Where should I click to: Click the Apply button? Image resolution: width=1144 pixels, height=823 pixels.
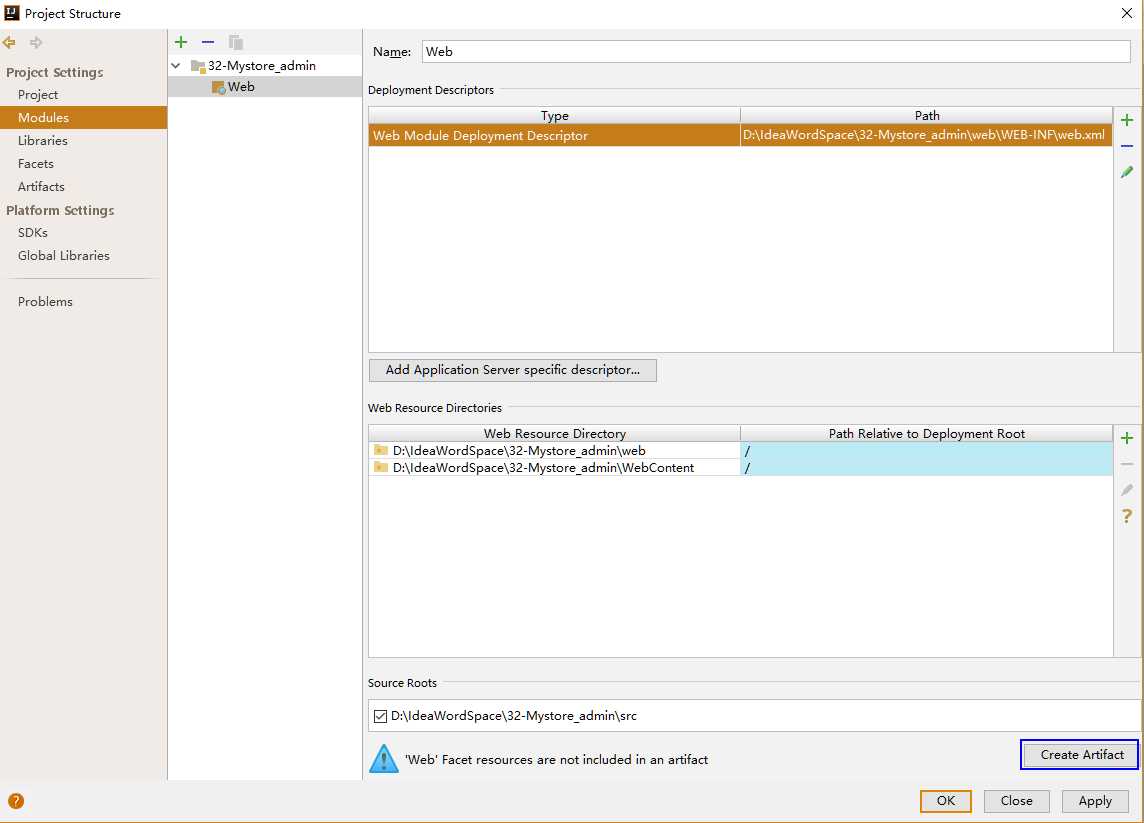1095,800
